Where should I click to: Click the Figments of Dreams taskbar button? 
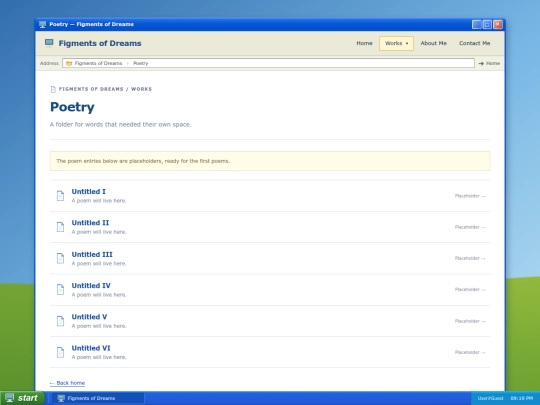click(98, 398)
